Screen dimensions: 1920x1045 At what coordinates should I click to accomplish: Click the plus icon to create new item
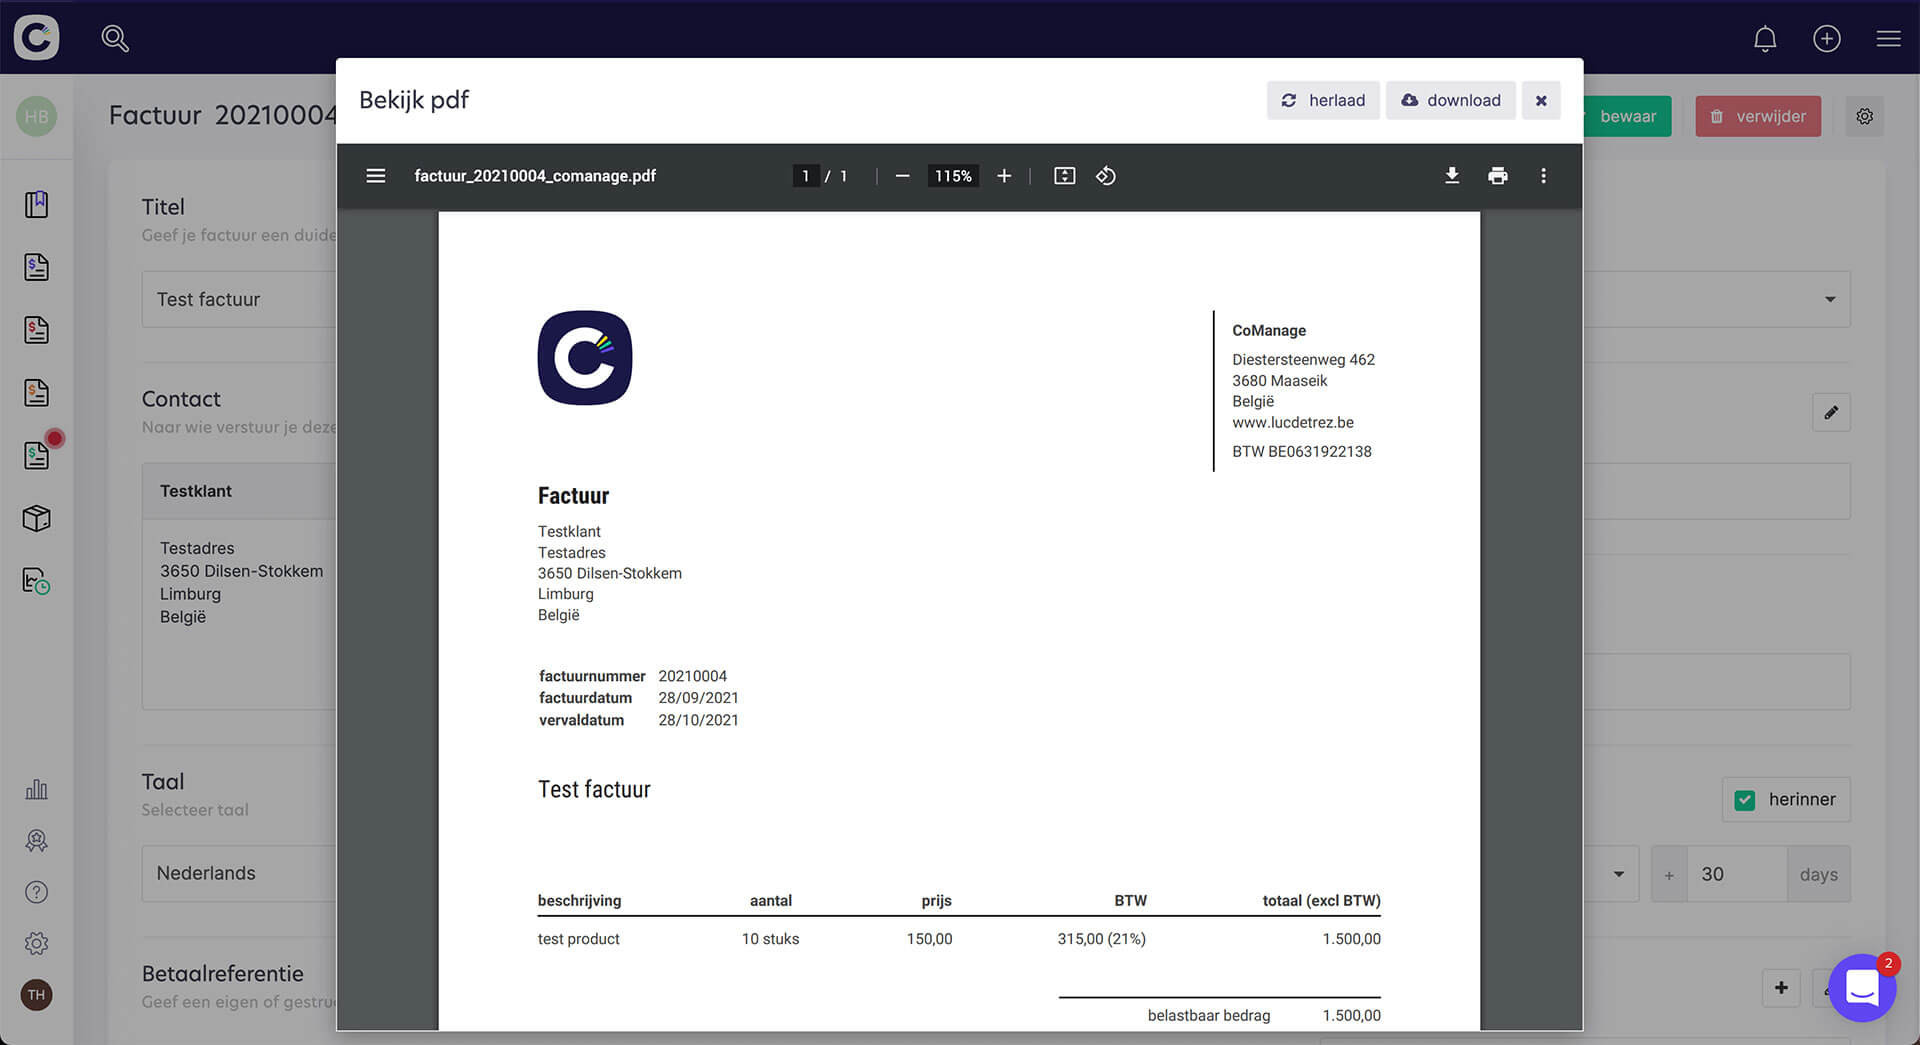click(x=1827, y=38)
